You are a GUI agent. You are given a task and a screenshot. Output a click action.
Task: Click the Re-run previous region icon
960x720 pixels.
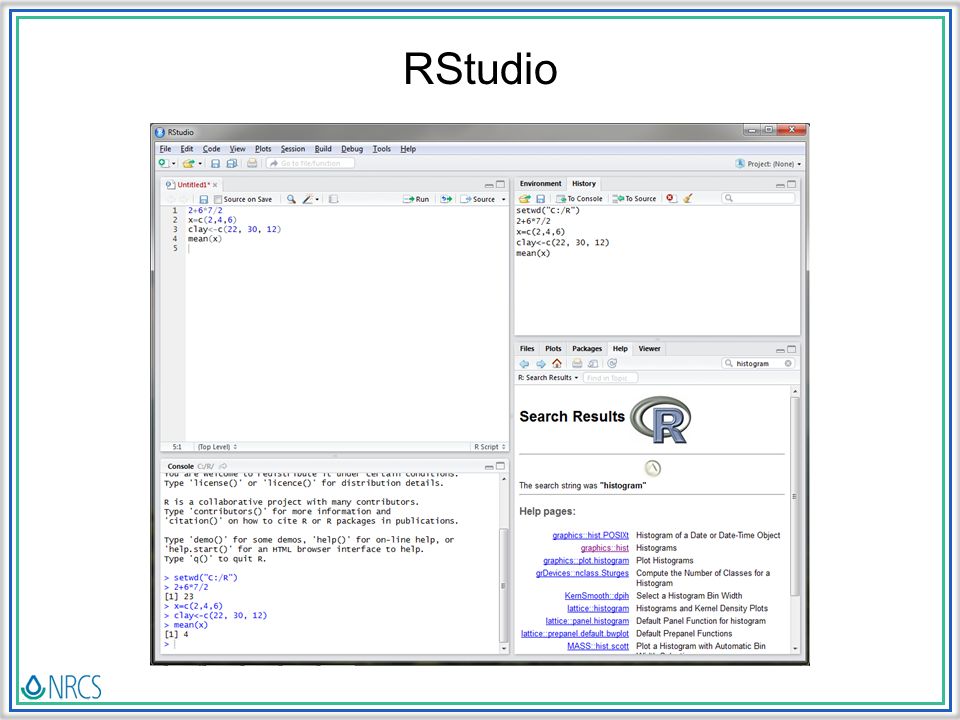[446, 199]
